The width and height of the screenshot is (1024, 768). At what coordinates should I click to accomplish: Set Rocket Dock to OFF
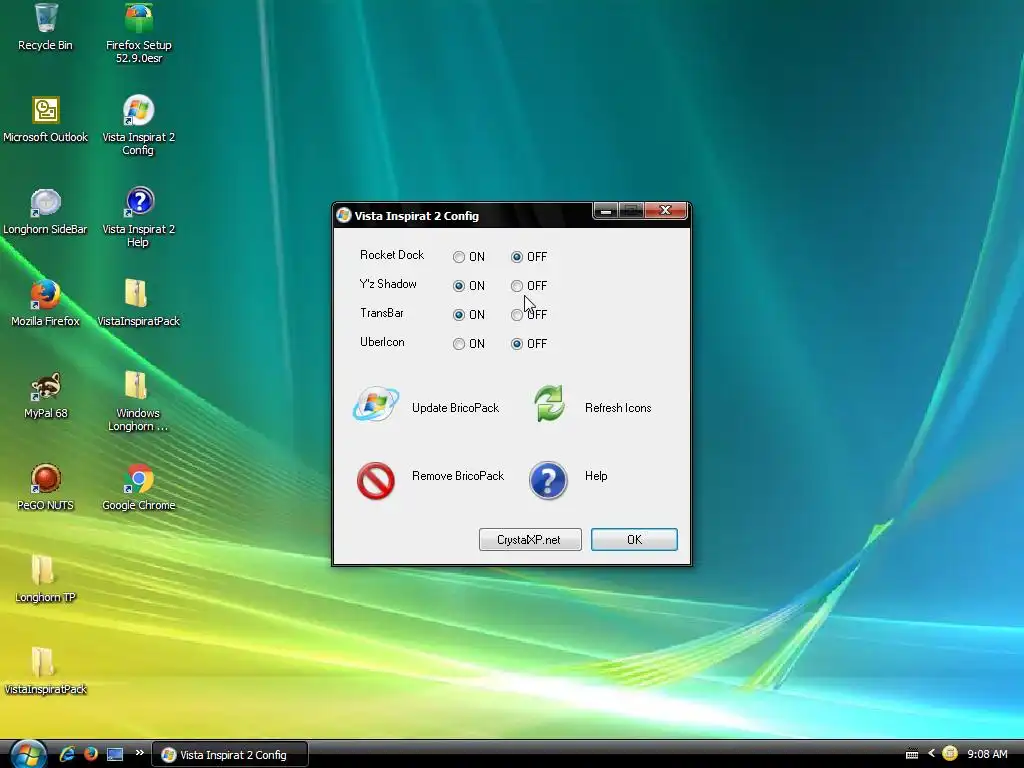tap(517, 257)
